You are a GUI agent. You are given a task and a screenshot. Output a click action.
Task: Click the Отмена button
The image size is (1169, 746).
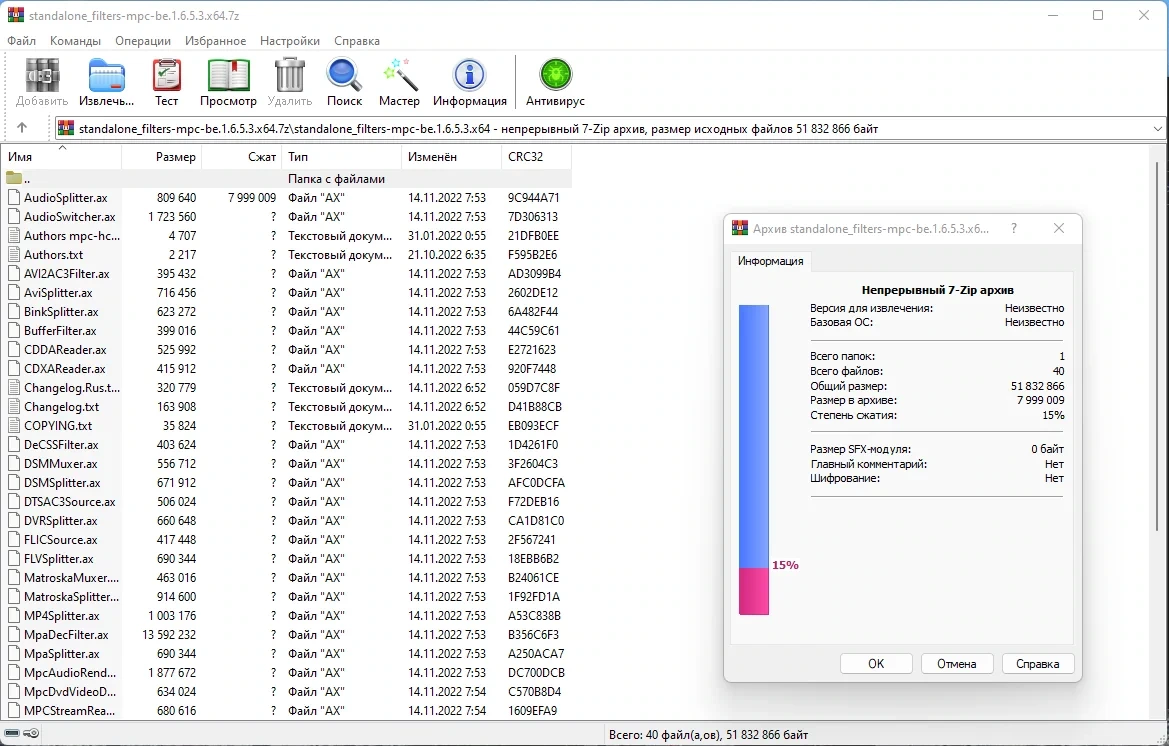click(957, 663)
